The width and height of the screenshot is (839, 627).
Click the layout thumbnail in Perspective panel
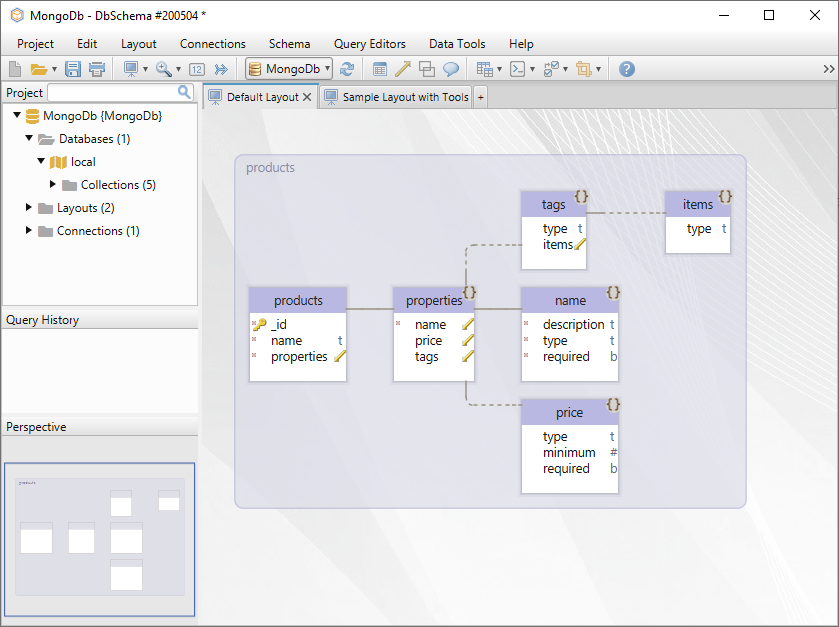[99, 540]
